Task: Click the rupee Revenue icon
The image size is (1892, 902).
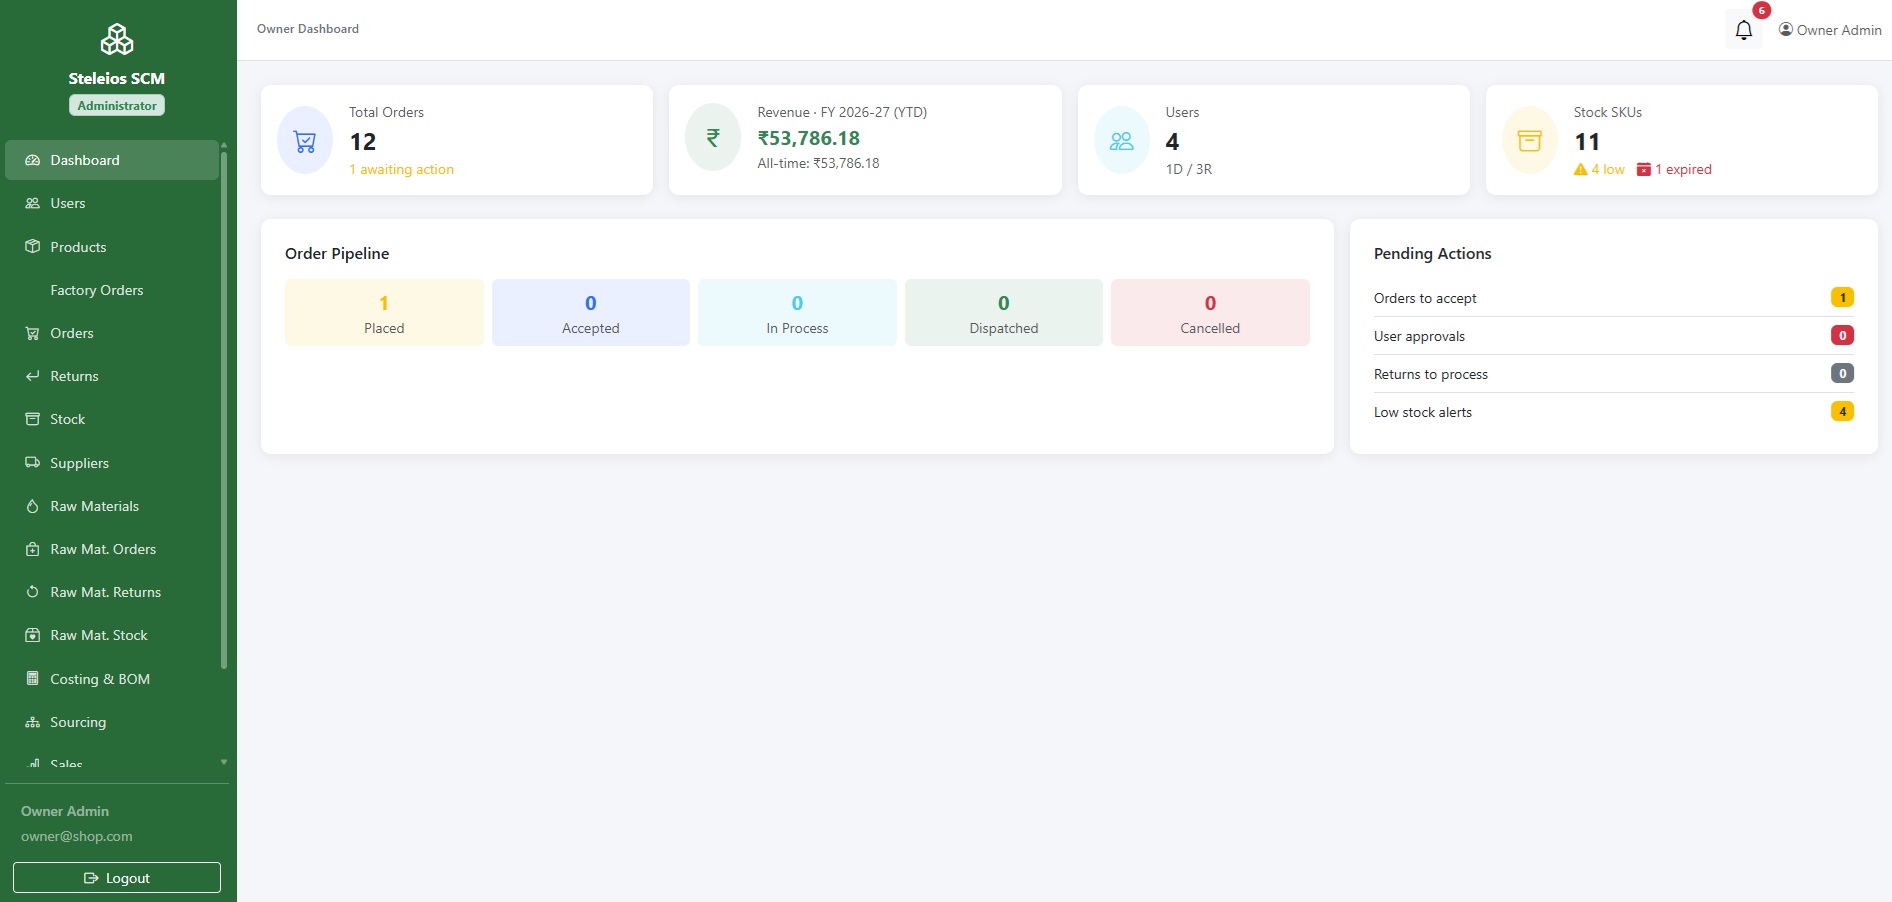Action: [x=713, y=138]
